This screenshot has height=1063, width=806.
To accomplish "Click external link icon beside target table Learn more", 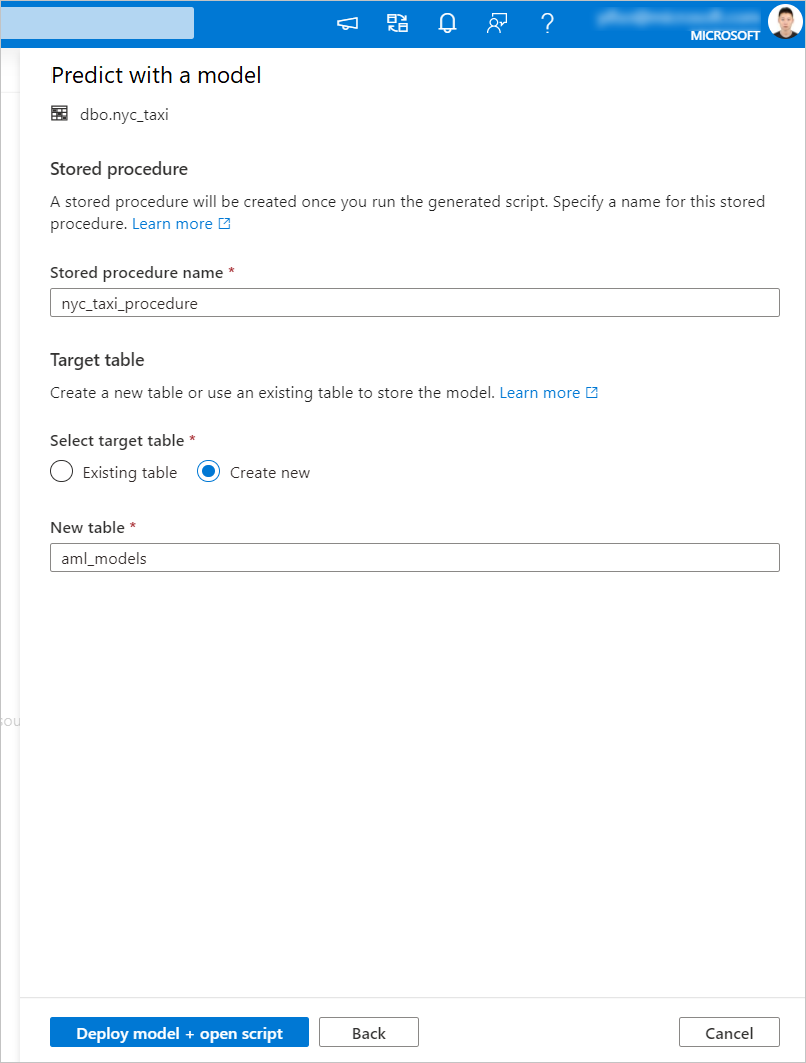I will pyautogui.click(x=592, y=393).
